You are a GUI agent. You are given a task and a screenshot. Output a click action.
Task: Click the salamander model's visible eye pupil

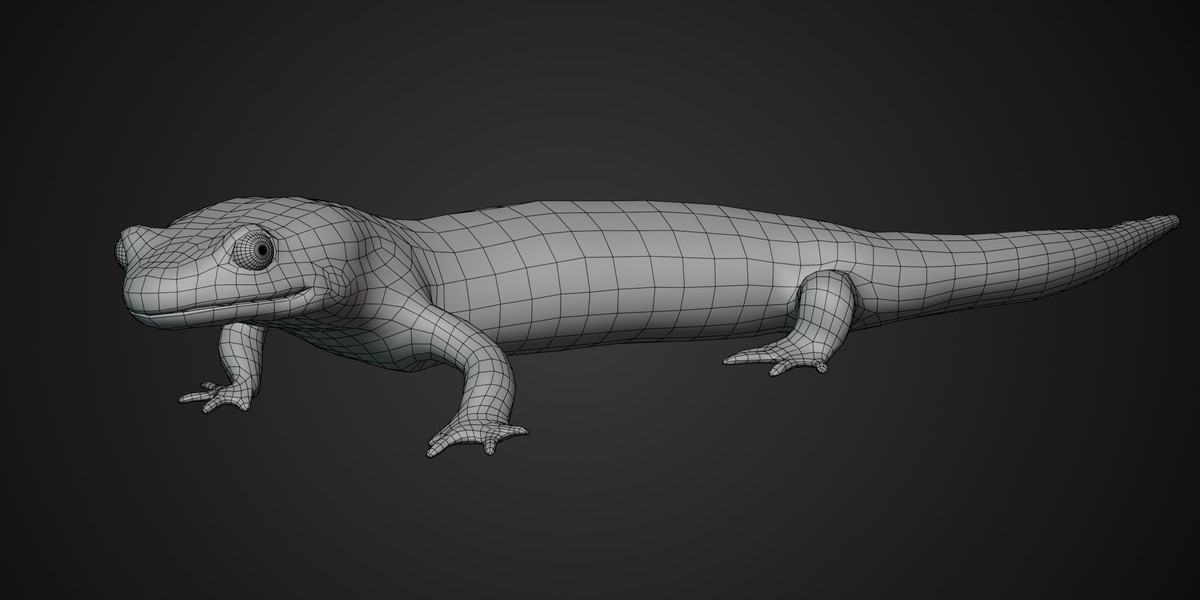tap(262, 248)
